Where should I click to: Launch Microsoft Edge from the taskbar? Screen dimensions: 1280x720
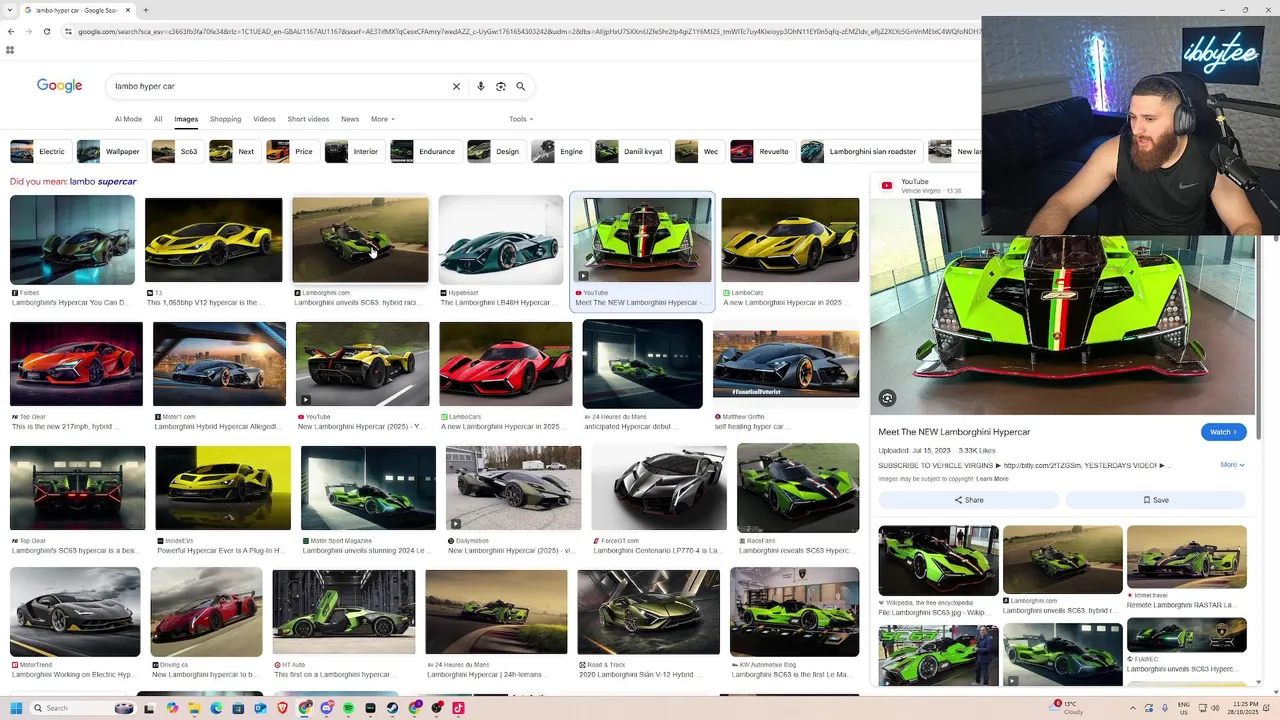216,708
